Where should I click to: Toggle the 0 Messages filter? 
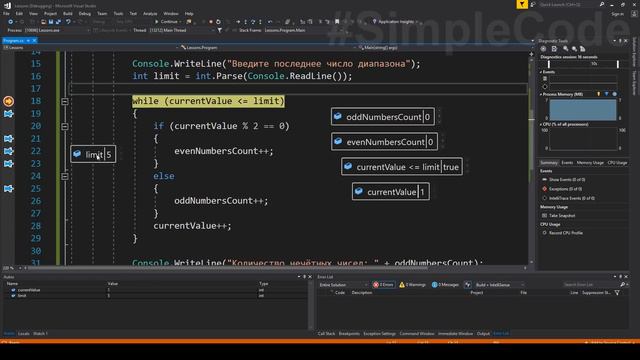(x=445, y=284)
